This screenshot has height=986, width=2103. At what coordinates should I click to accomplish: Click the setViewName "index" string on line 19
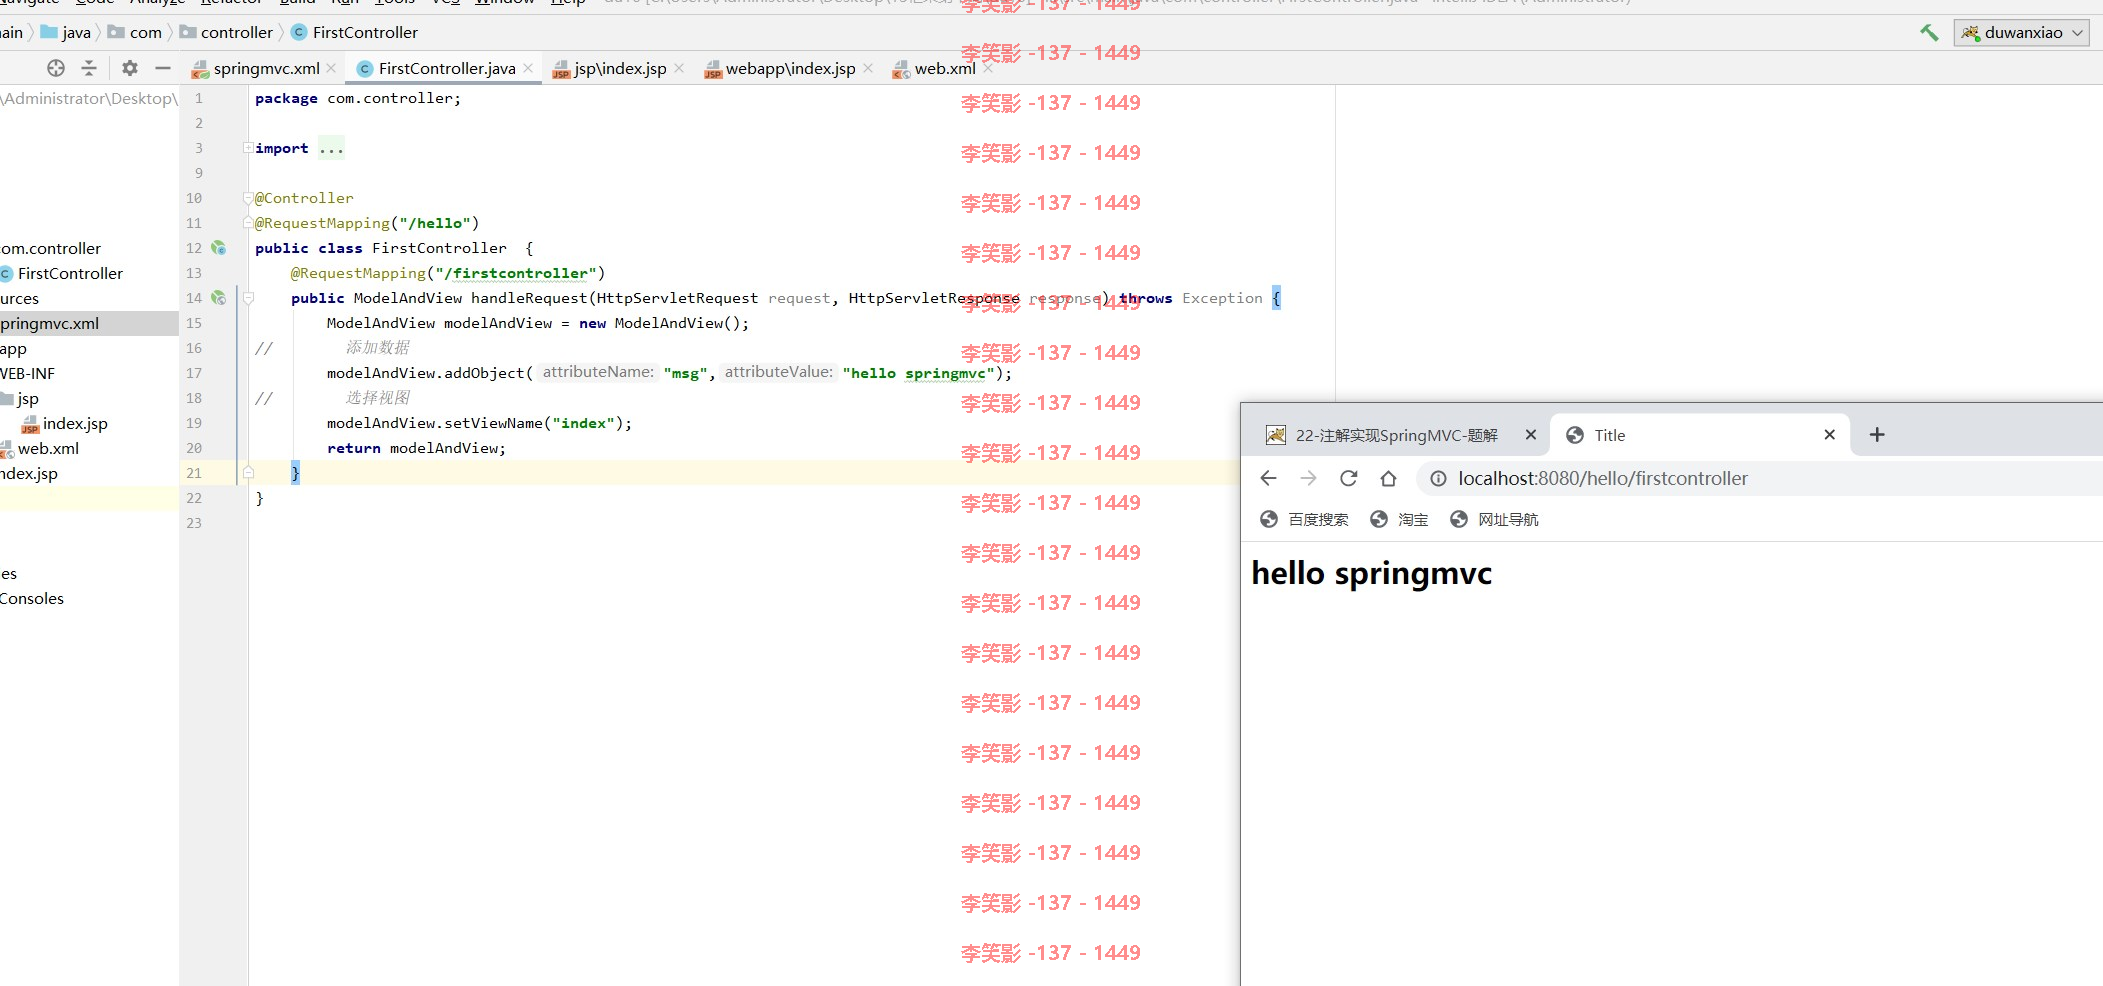pos(583,423)
